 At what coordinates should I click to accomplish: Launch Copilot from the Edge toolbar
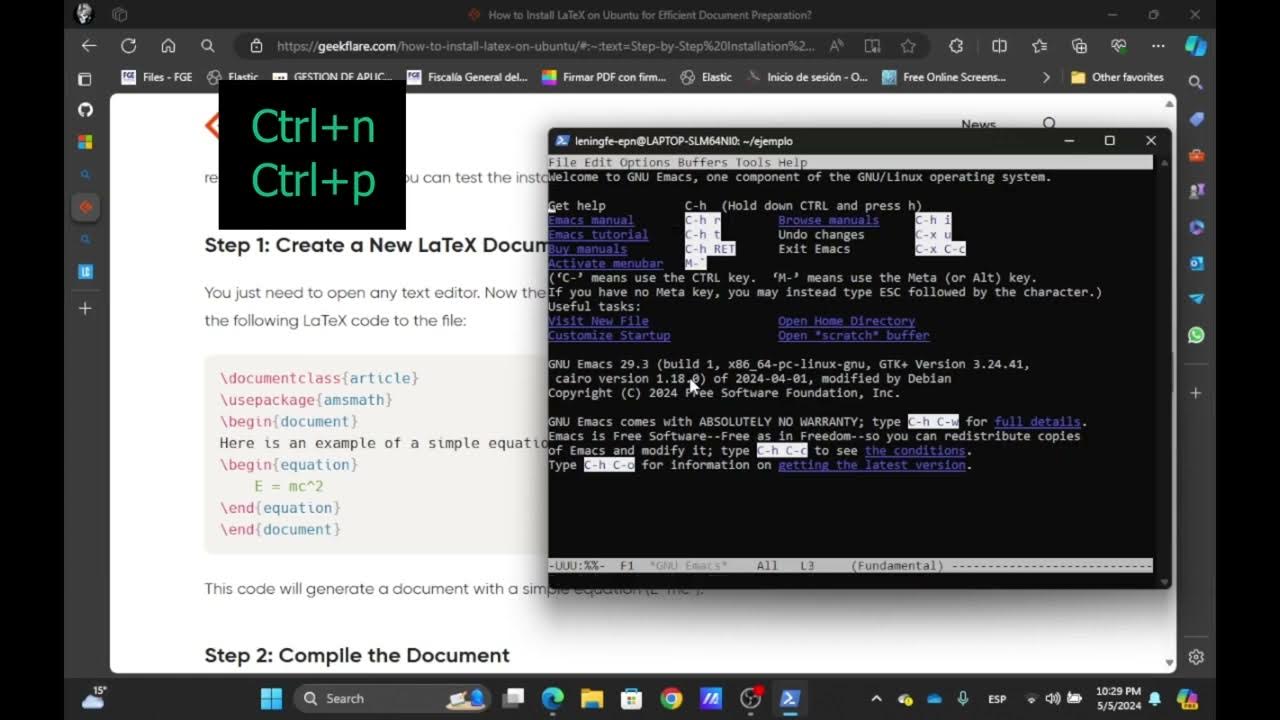[1195, 46]
